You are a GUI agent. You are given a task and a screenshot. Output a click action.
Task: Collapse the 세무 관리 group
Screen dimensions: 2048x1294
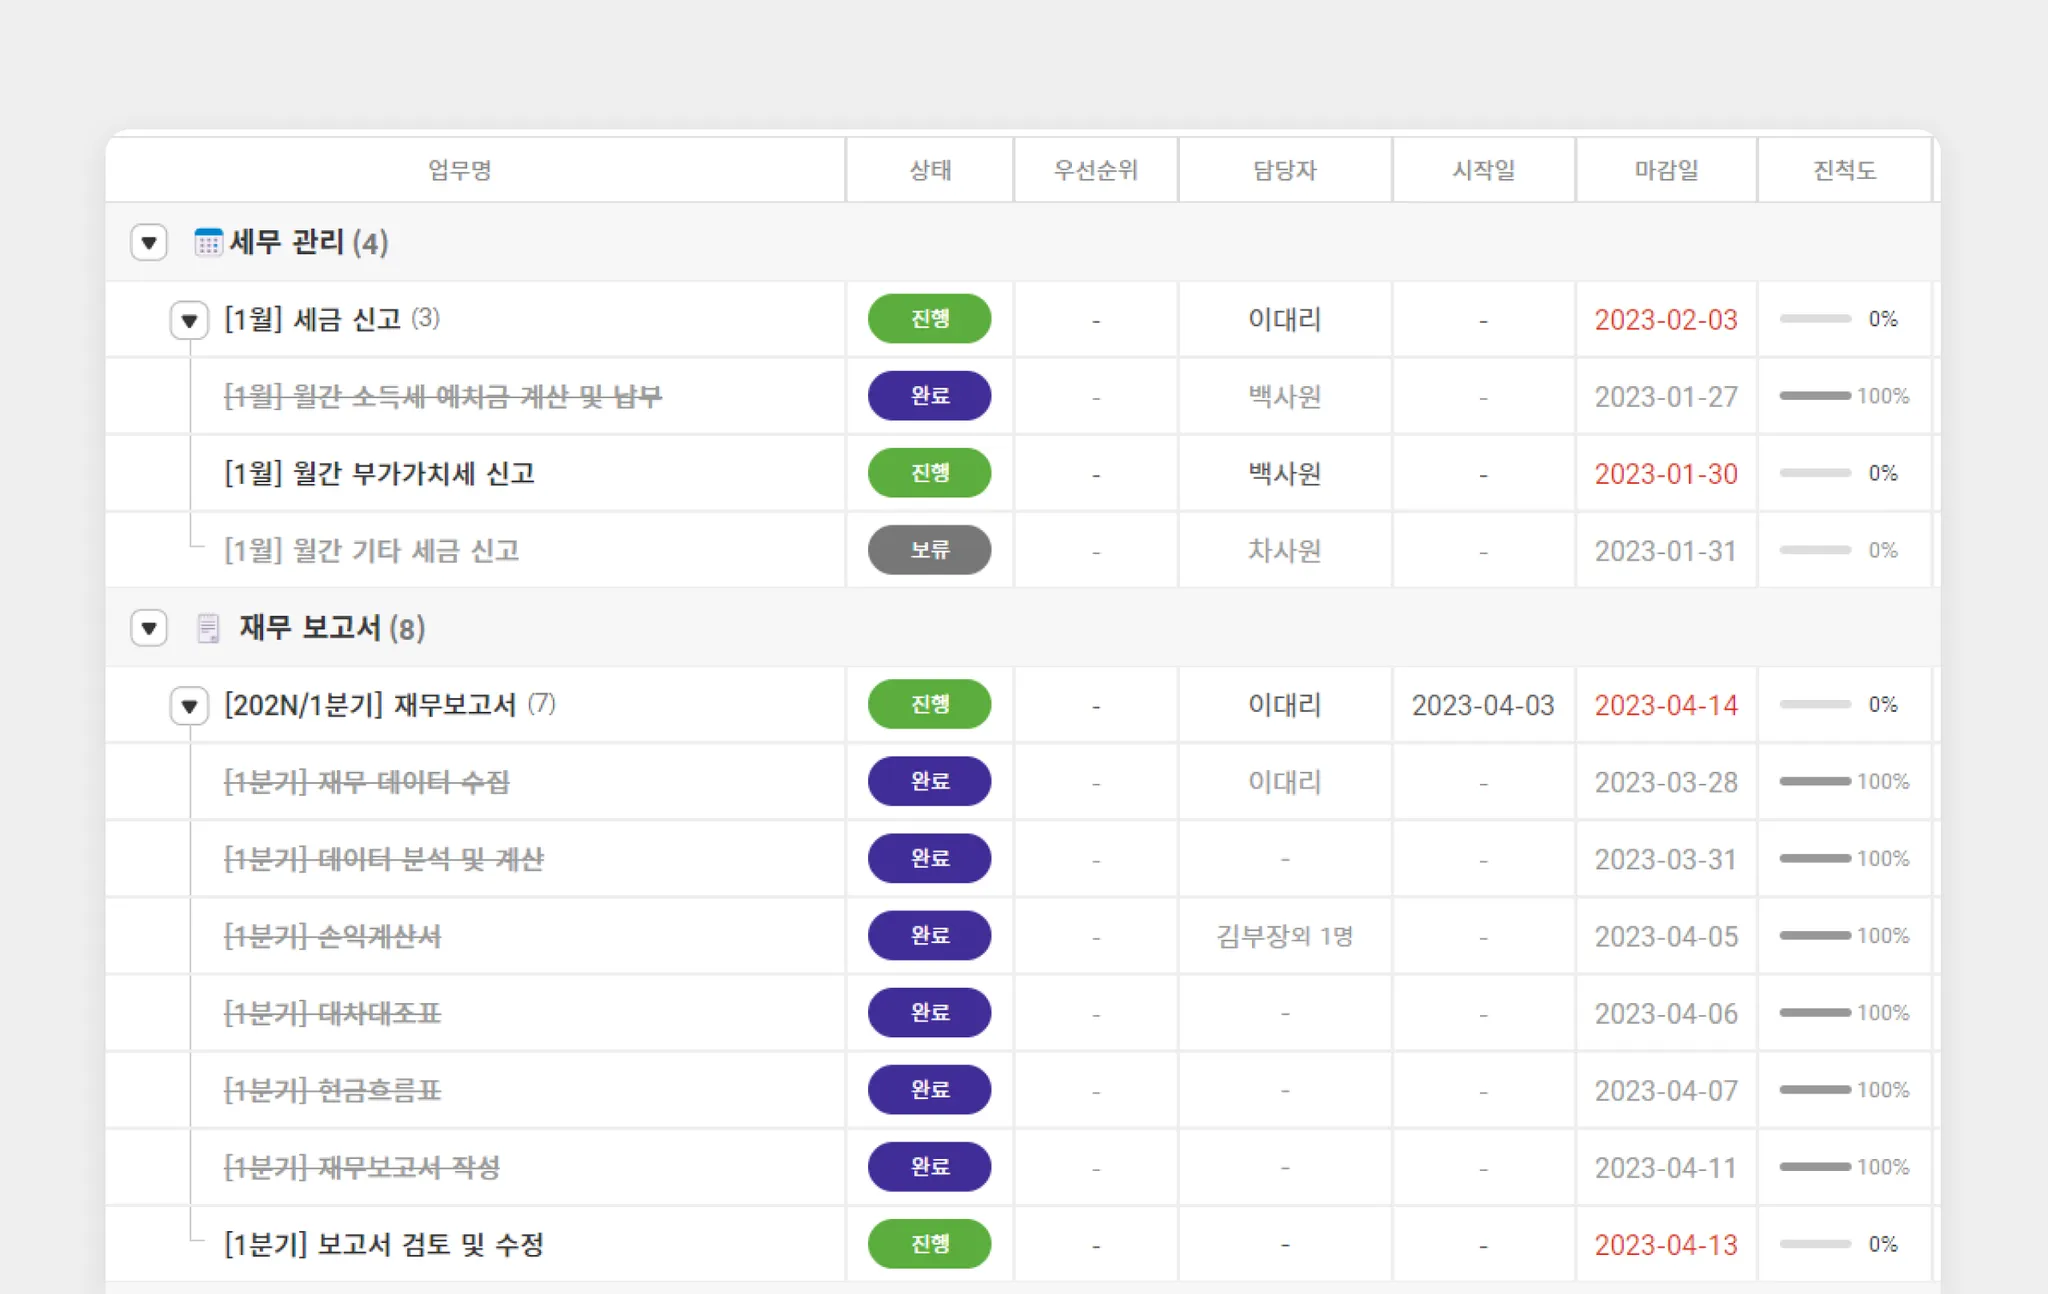[149, 243]
